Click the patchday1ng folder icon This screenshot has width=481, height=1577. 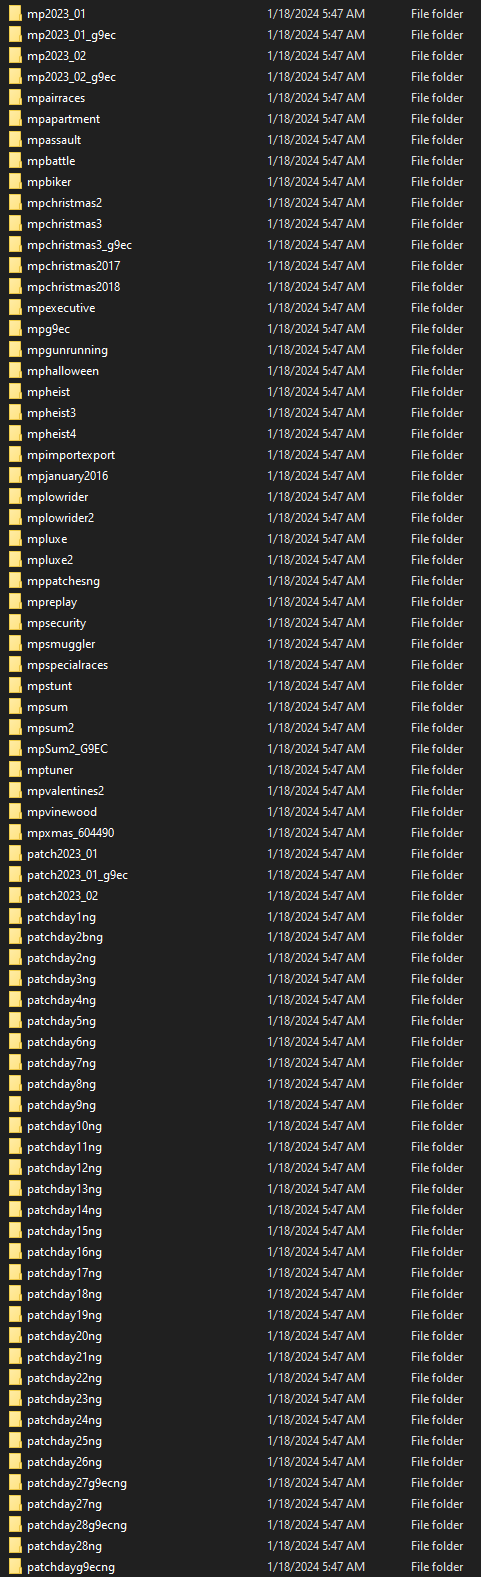(x=14, y=917)
